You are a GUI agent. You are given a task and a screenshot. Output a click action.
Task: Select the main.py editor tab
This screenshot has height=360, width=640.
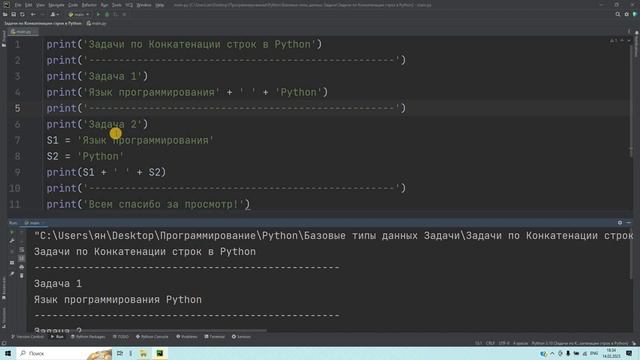(x=23, y=31)
